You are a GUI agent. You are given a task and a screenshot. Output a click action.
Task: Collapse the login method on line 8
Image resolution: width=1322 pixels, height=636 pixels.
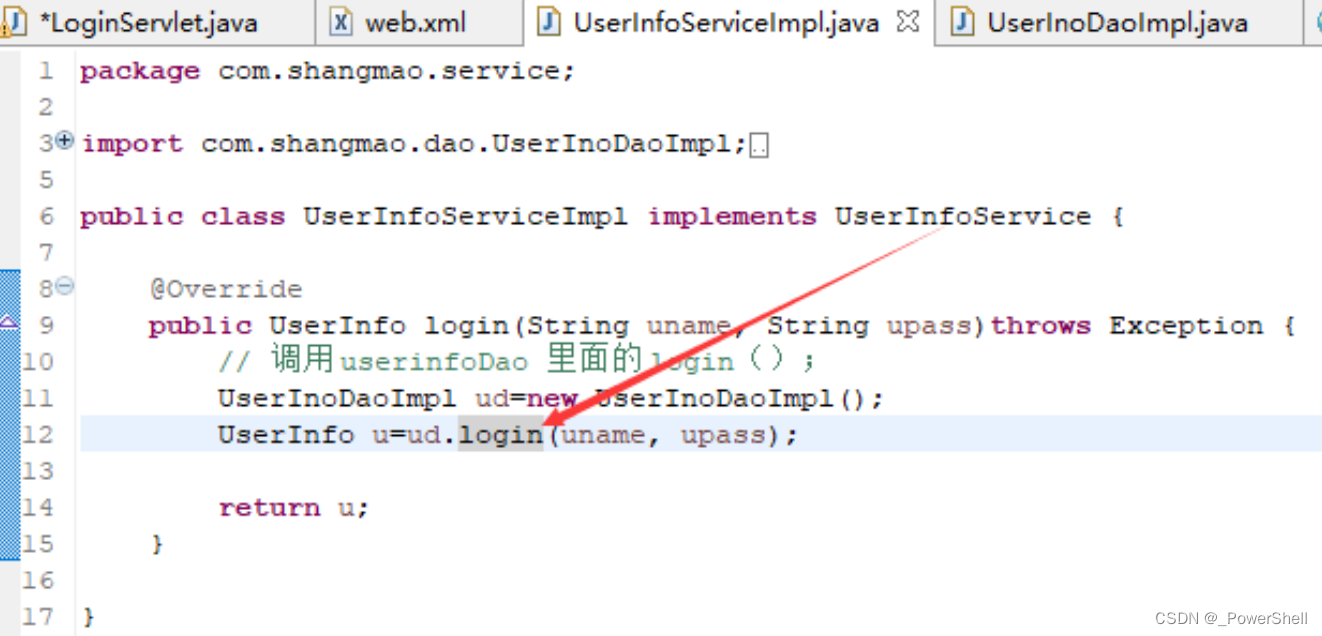pos(65,286)
